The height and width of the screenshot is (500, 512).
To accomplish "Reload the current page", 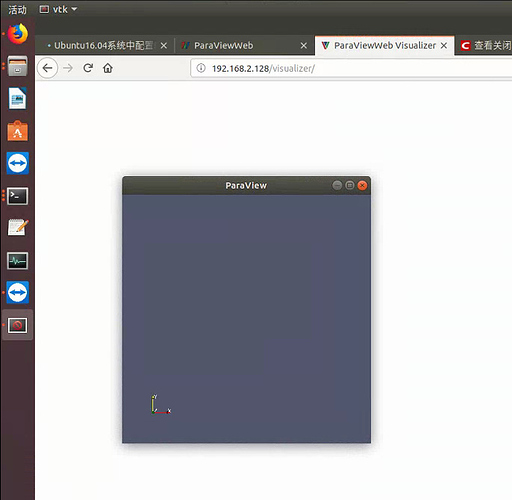I will [88, 68].
